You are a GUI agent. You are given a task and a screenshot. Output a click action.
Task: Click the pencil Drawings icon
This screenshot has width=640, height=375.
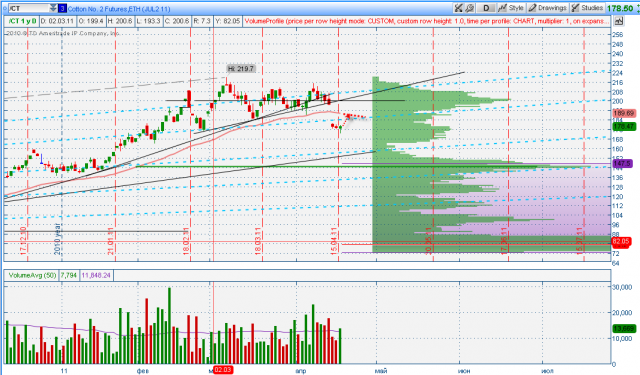click(x=532, y=8)
